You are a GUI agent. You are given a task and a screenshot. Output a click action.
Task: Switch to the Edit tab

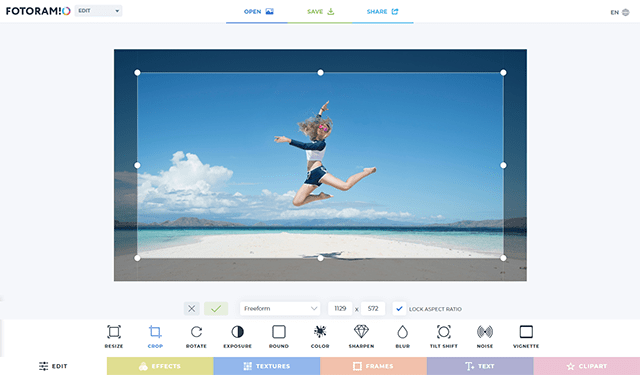coord(53,366)
